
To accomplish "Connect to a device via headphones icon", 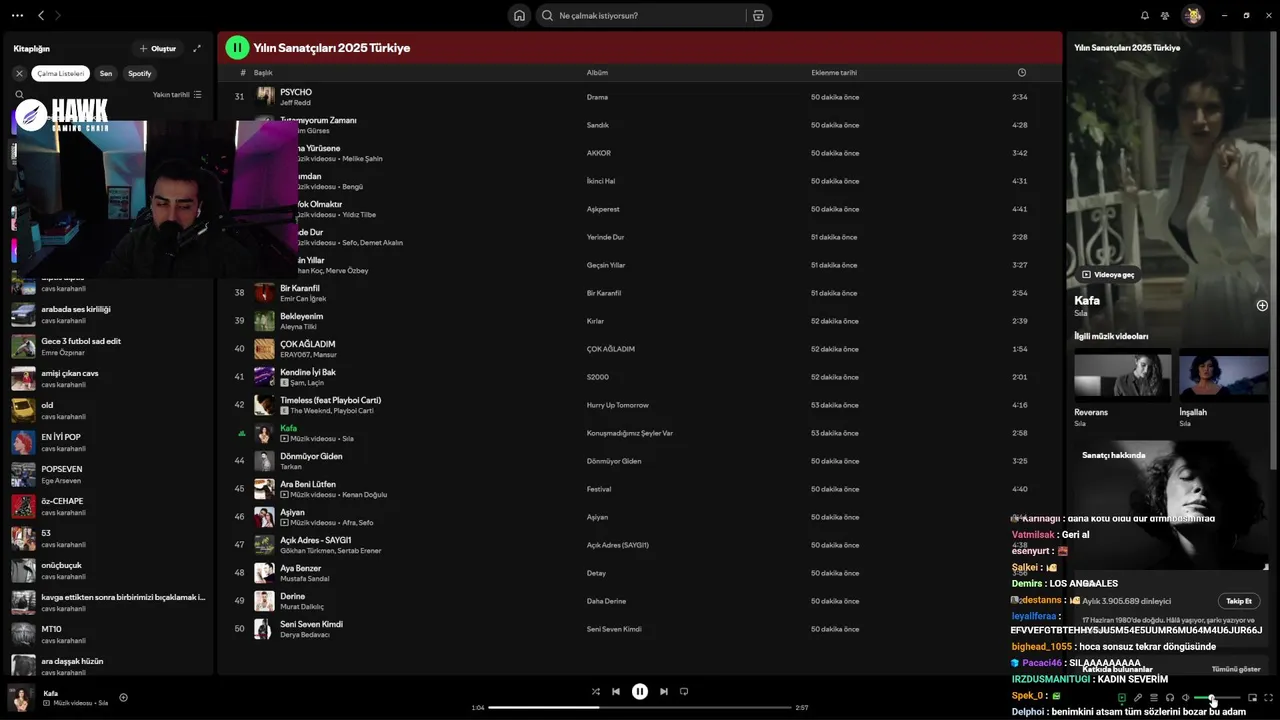I will (x=1170, y=697).
